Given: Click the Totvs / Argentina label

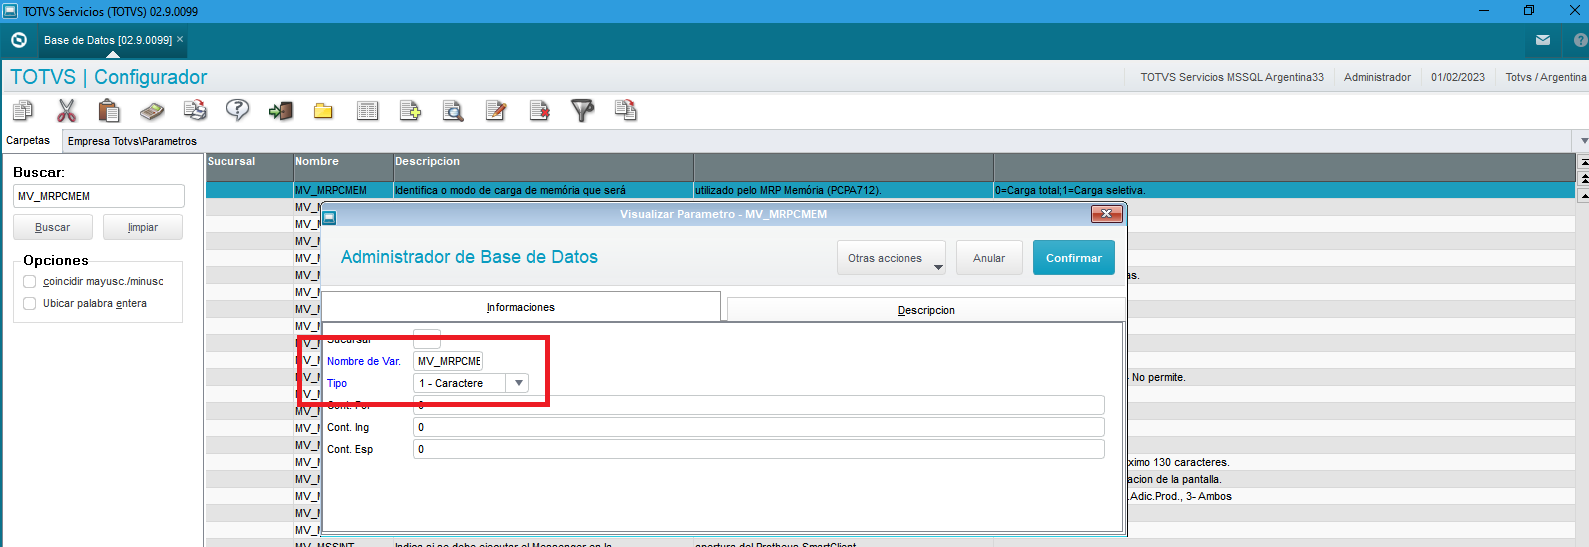Looking at the screenshot, I should [1546, 77].
